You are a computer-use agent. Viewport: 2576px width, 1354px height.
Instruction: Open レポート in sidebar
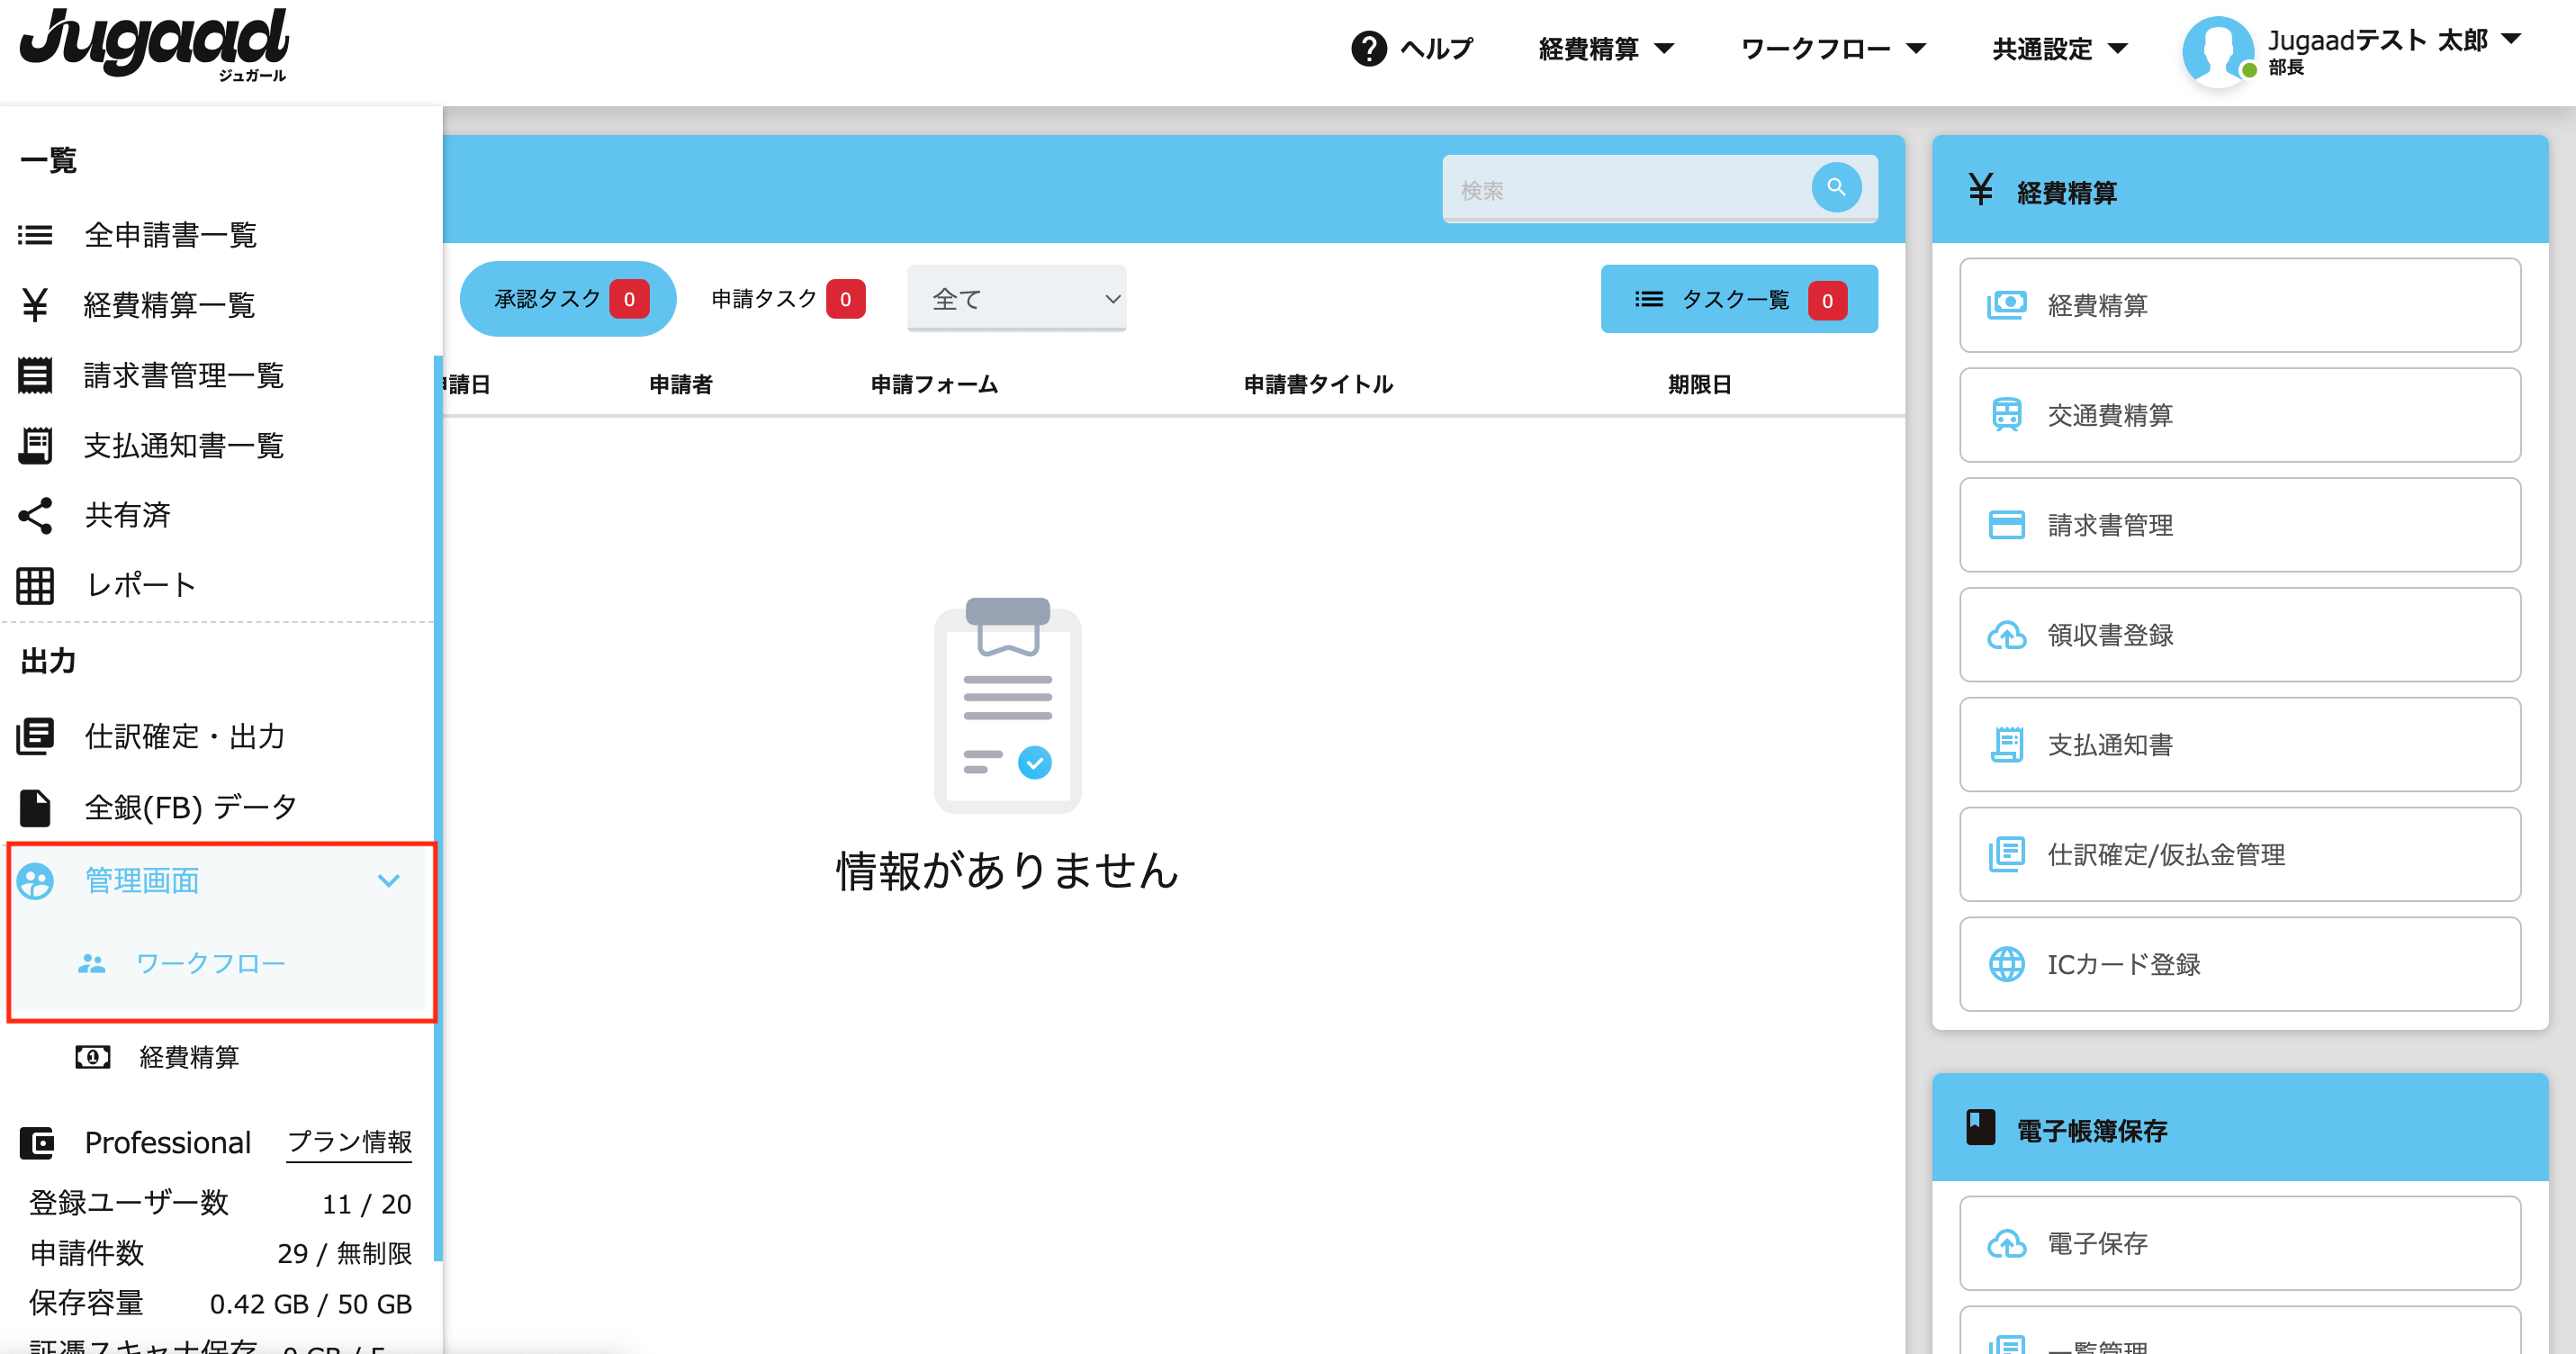pyautogui.click(x=141, y=585)
